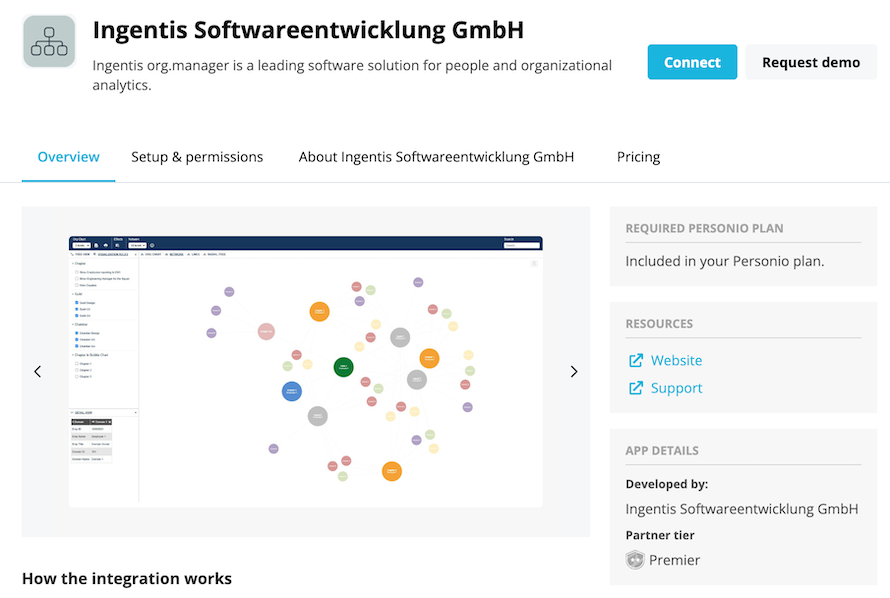Click the blue Connect button

click(692, 62)
